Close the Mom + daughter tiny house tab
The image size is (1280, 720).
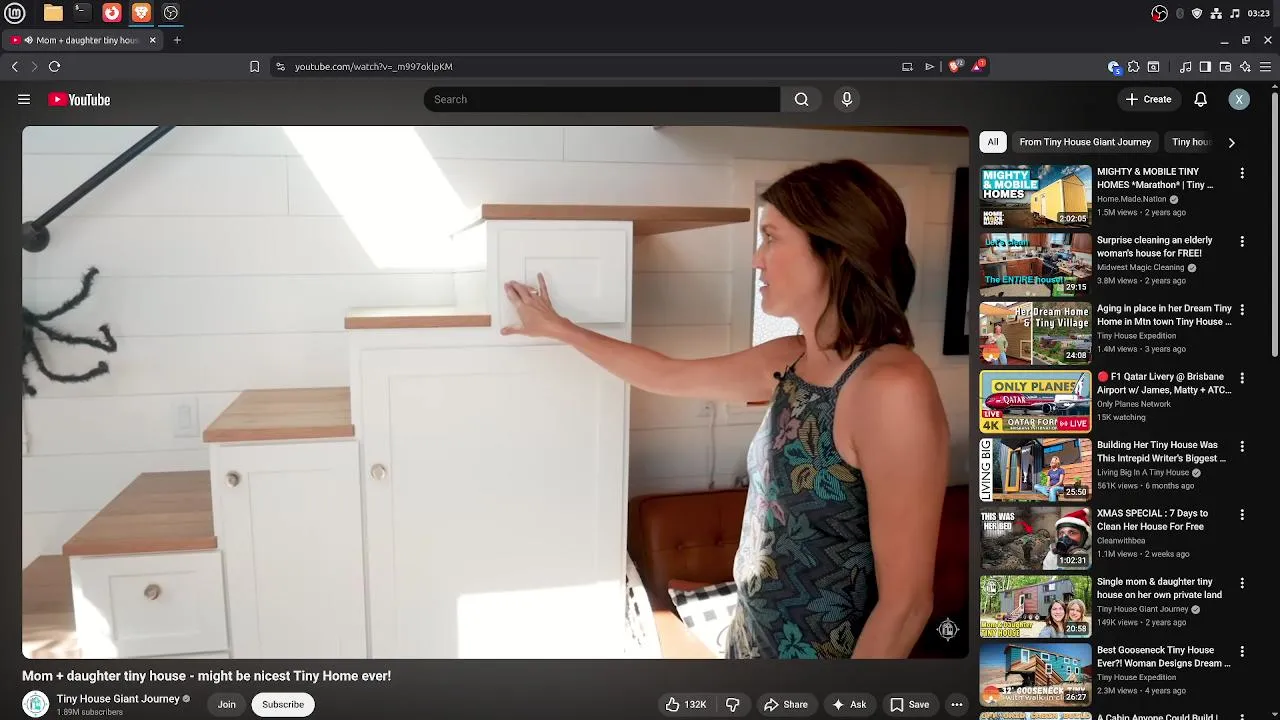(152, 40)
